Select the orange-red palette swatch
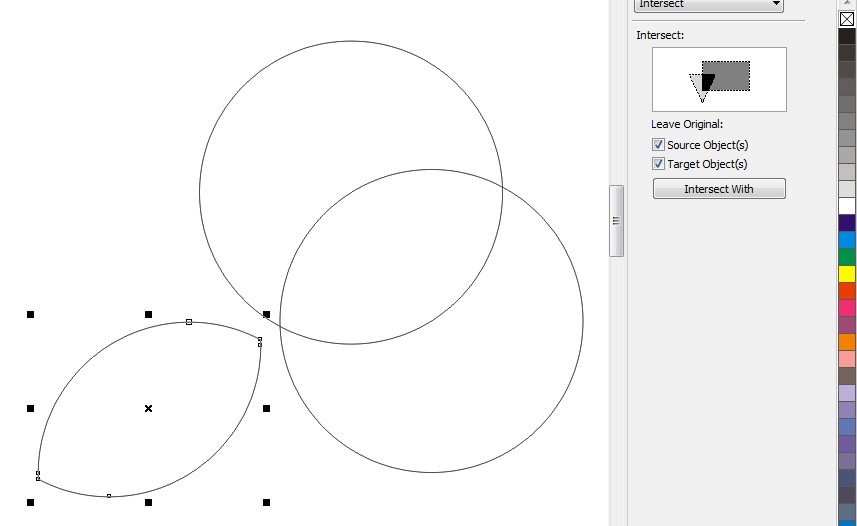 (847, 290)
